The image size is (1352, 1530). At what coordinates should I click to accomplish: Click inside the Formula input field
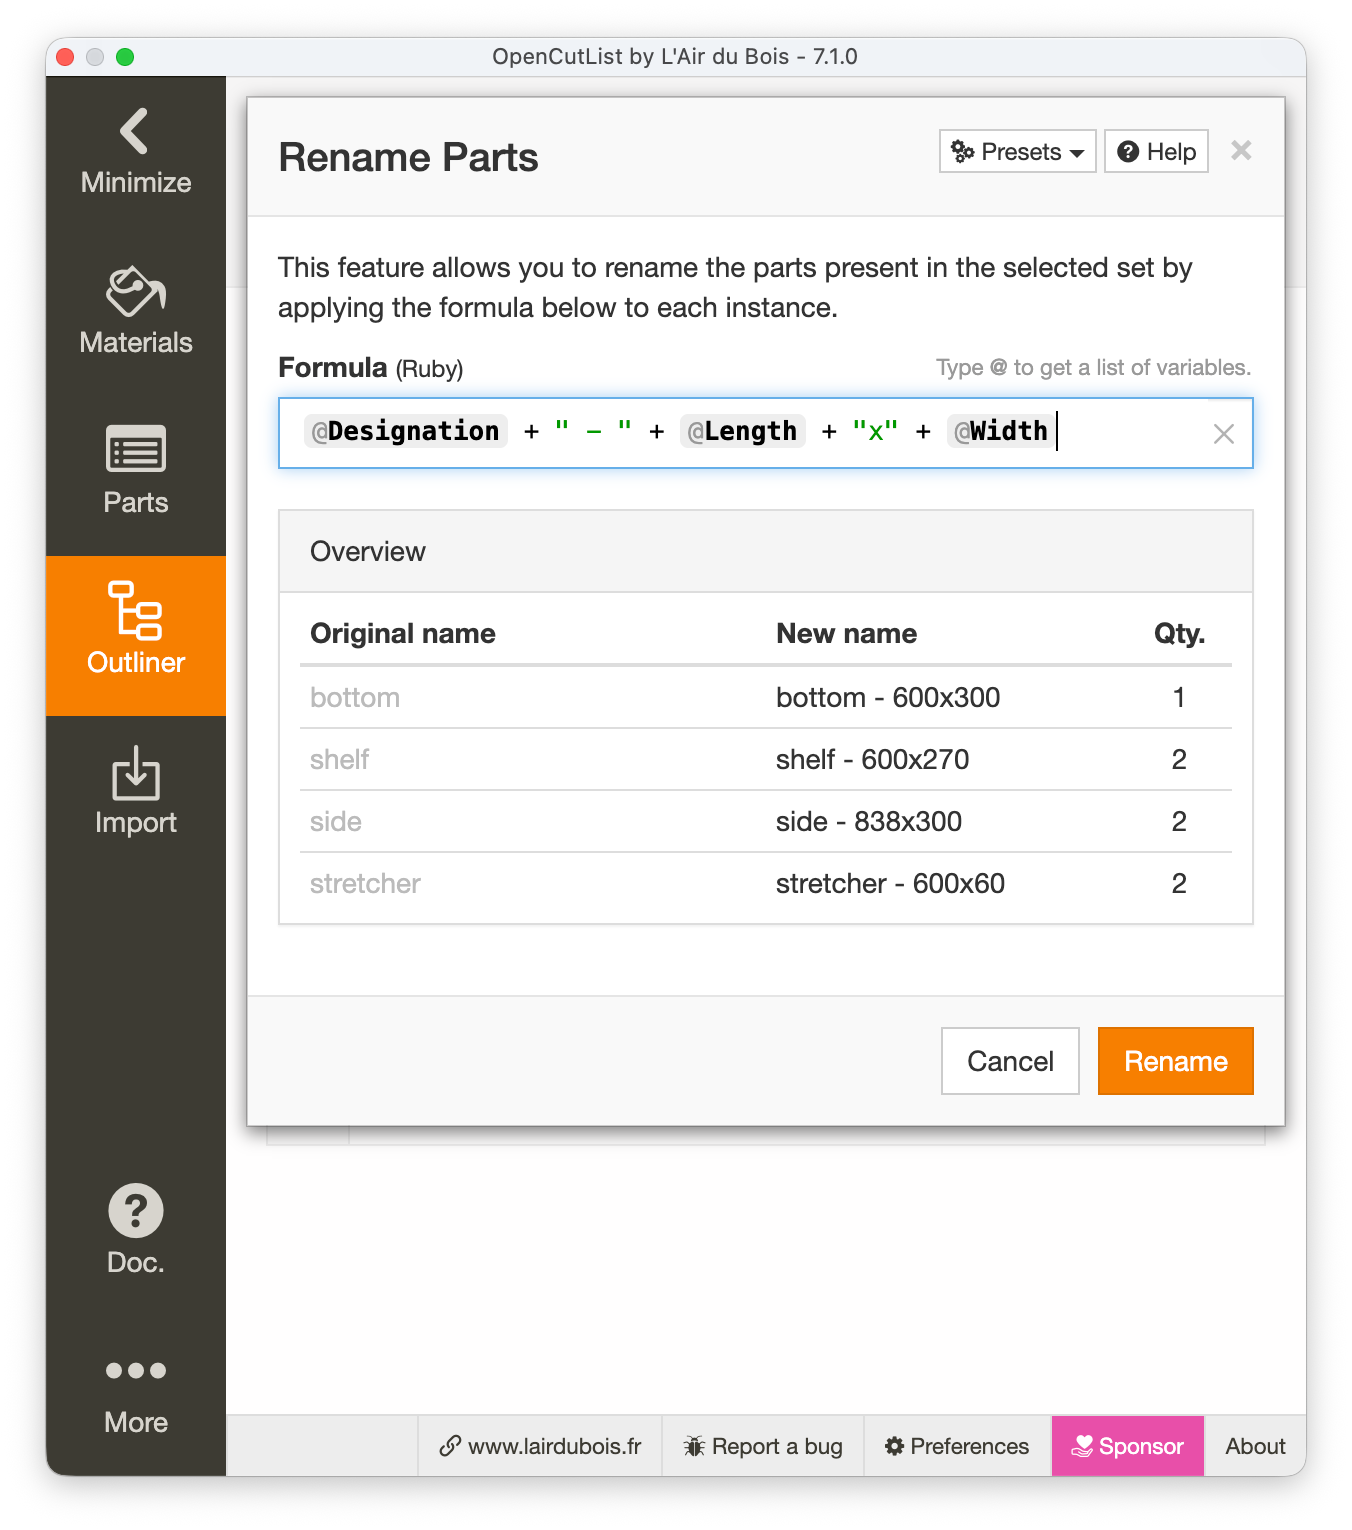(x=1130, y=433)
